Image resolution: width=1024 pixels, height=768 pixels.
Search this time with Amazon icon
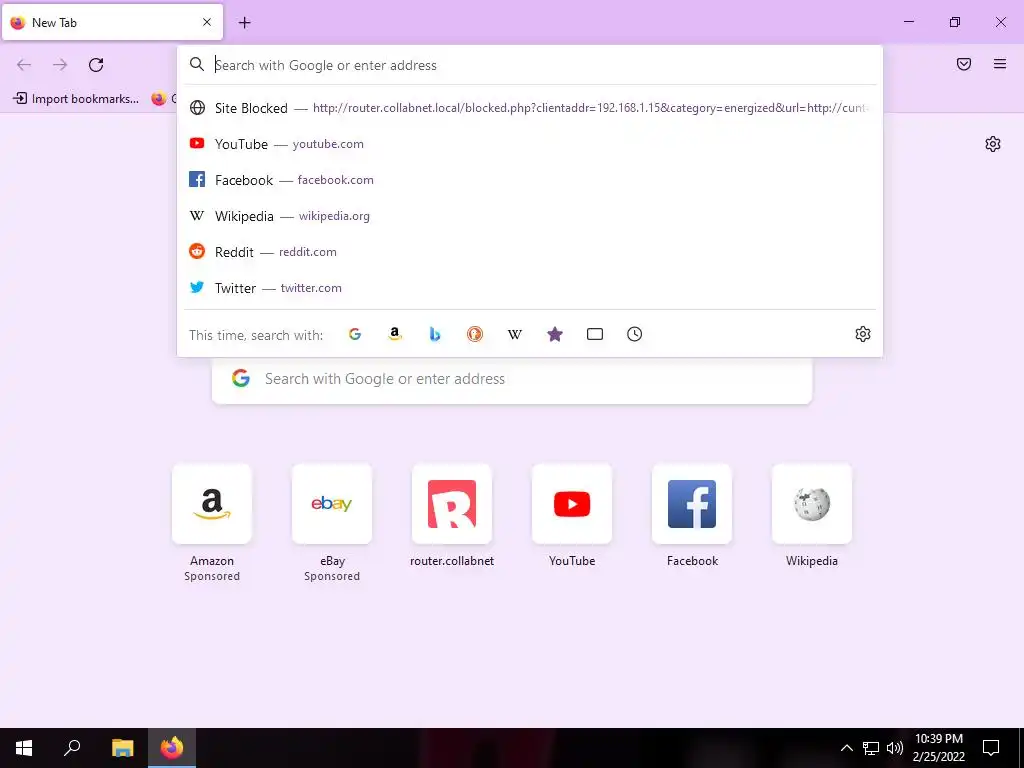coord(394,334)
